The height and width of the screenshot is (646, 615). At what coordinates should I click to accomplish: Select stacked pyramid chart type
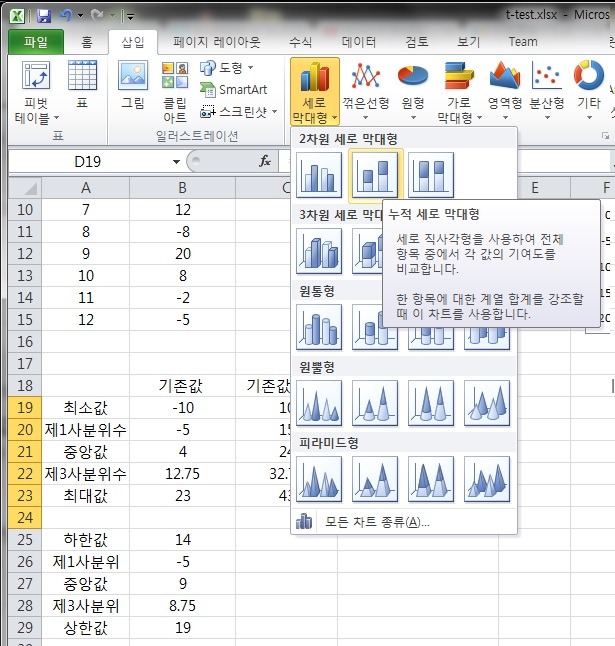click(x=375, y=479)
